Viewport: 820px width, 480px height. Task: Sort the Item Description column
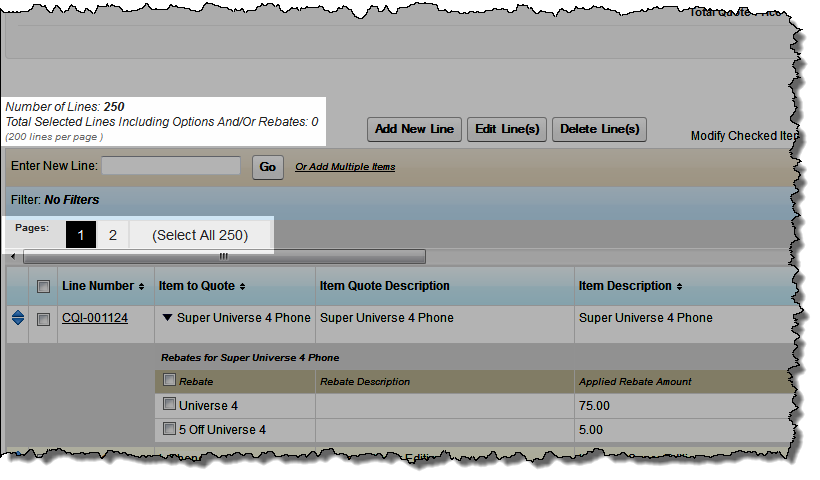[x=679, y=287]
